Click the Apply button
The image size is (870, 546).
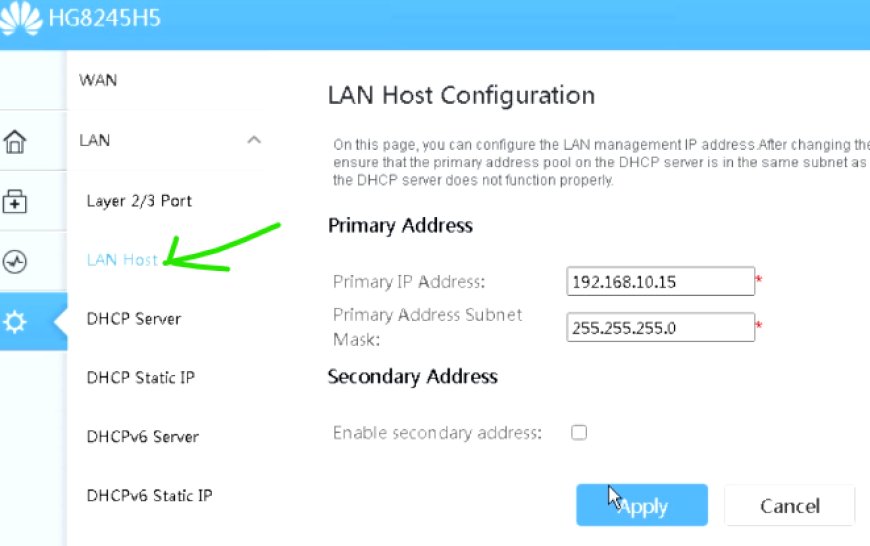click(x=642, y=505)
